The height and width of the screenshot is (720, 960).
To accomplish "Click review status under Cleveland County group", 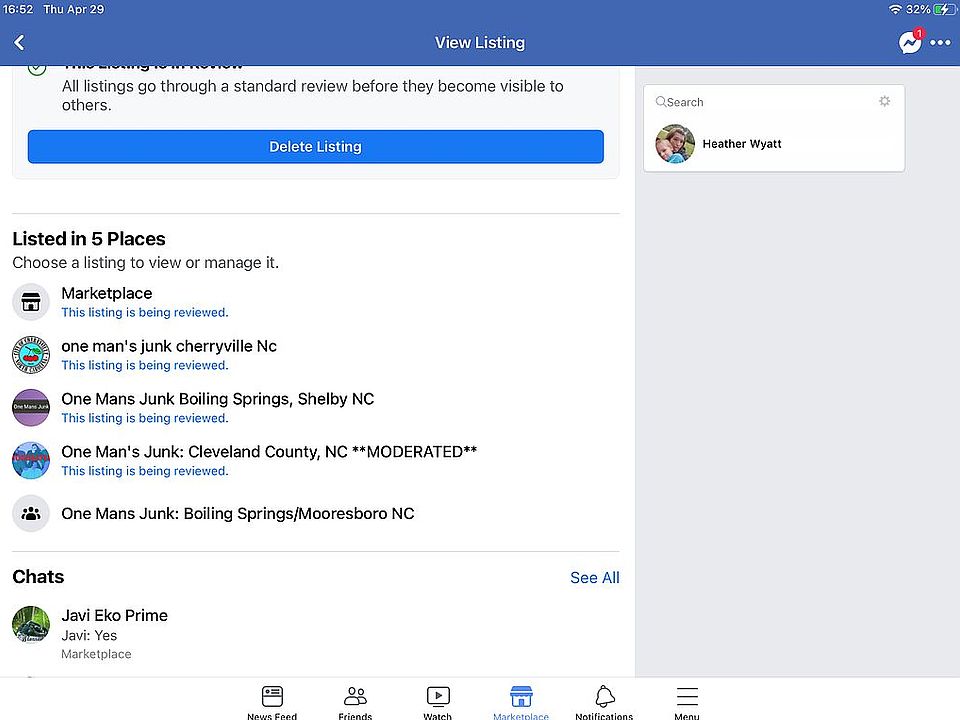I will point(145,471).
